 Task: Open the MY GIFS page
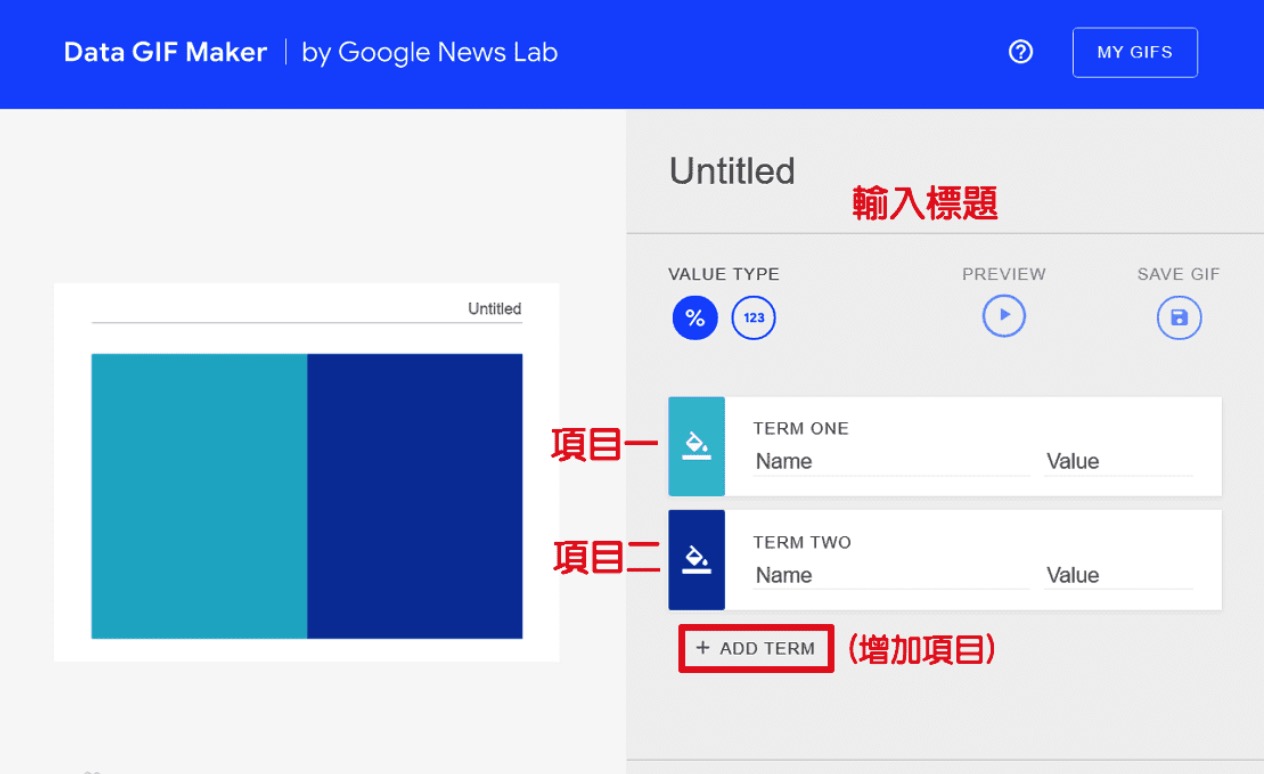1134,52
